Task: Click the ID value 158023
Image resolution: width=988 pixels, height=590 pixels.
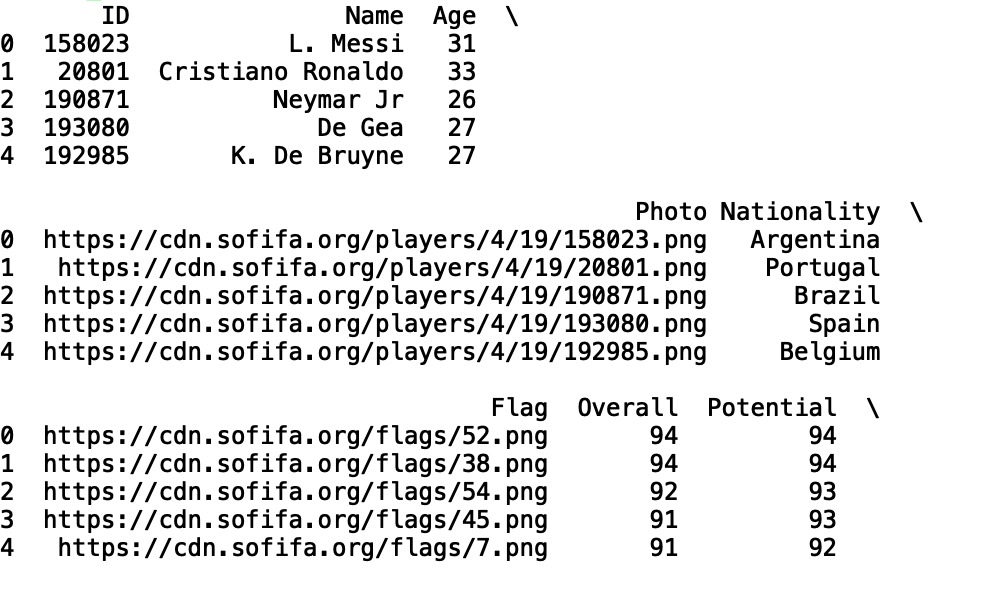Action: [x=86, y=44]
